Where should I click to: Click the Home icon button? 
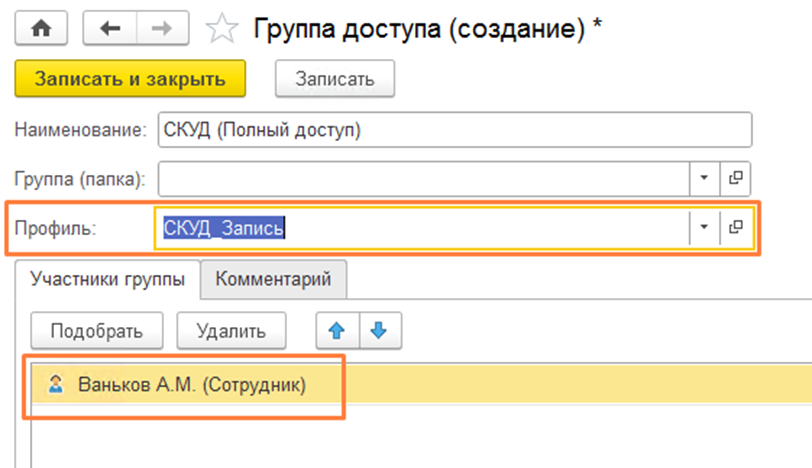point(40,30)
